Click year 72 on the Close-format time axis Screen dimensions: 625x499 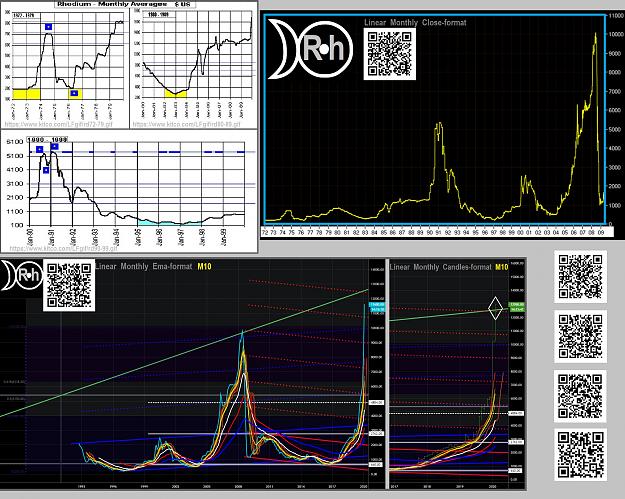265,232
